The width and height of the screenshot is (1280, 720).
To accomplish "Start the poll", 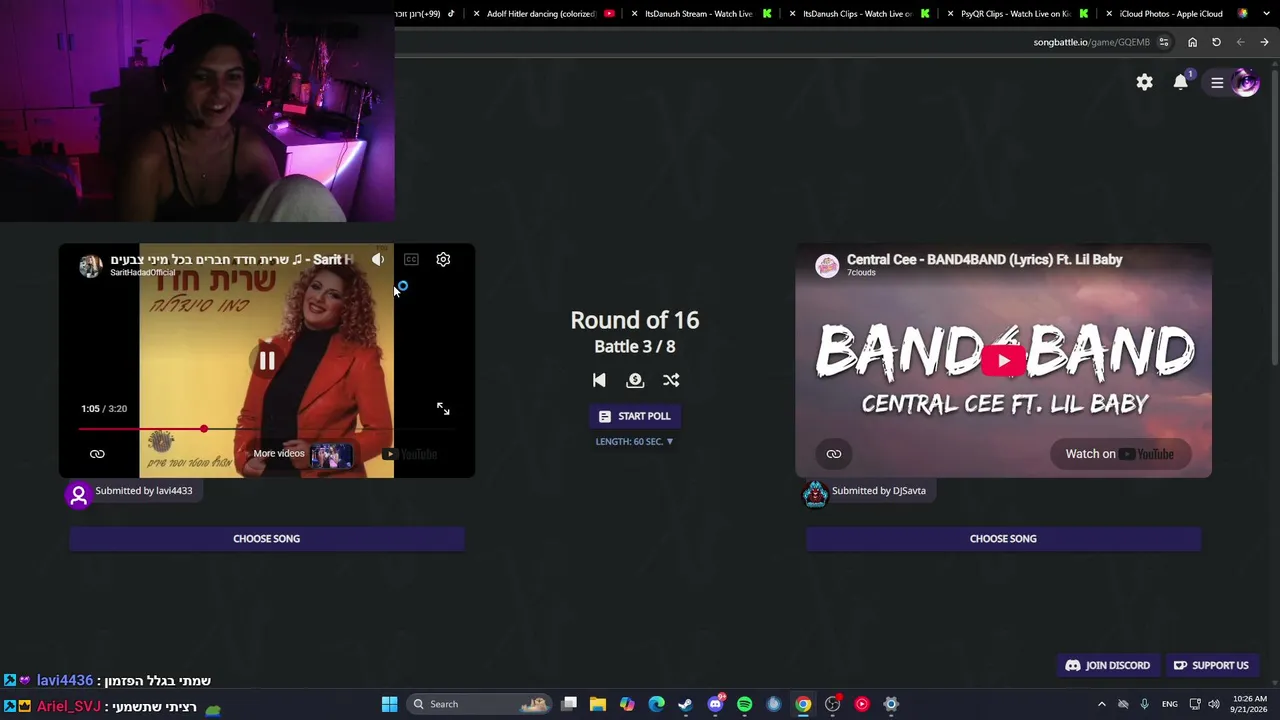I will [x=634, y=416].
